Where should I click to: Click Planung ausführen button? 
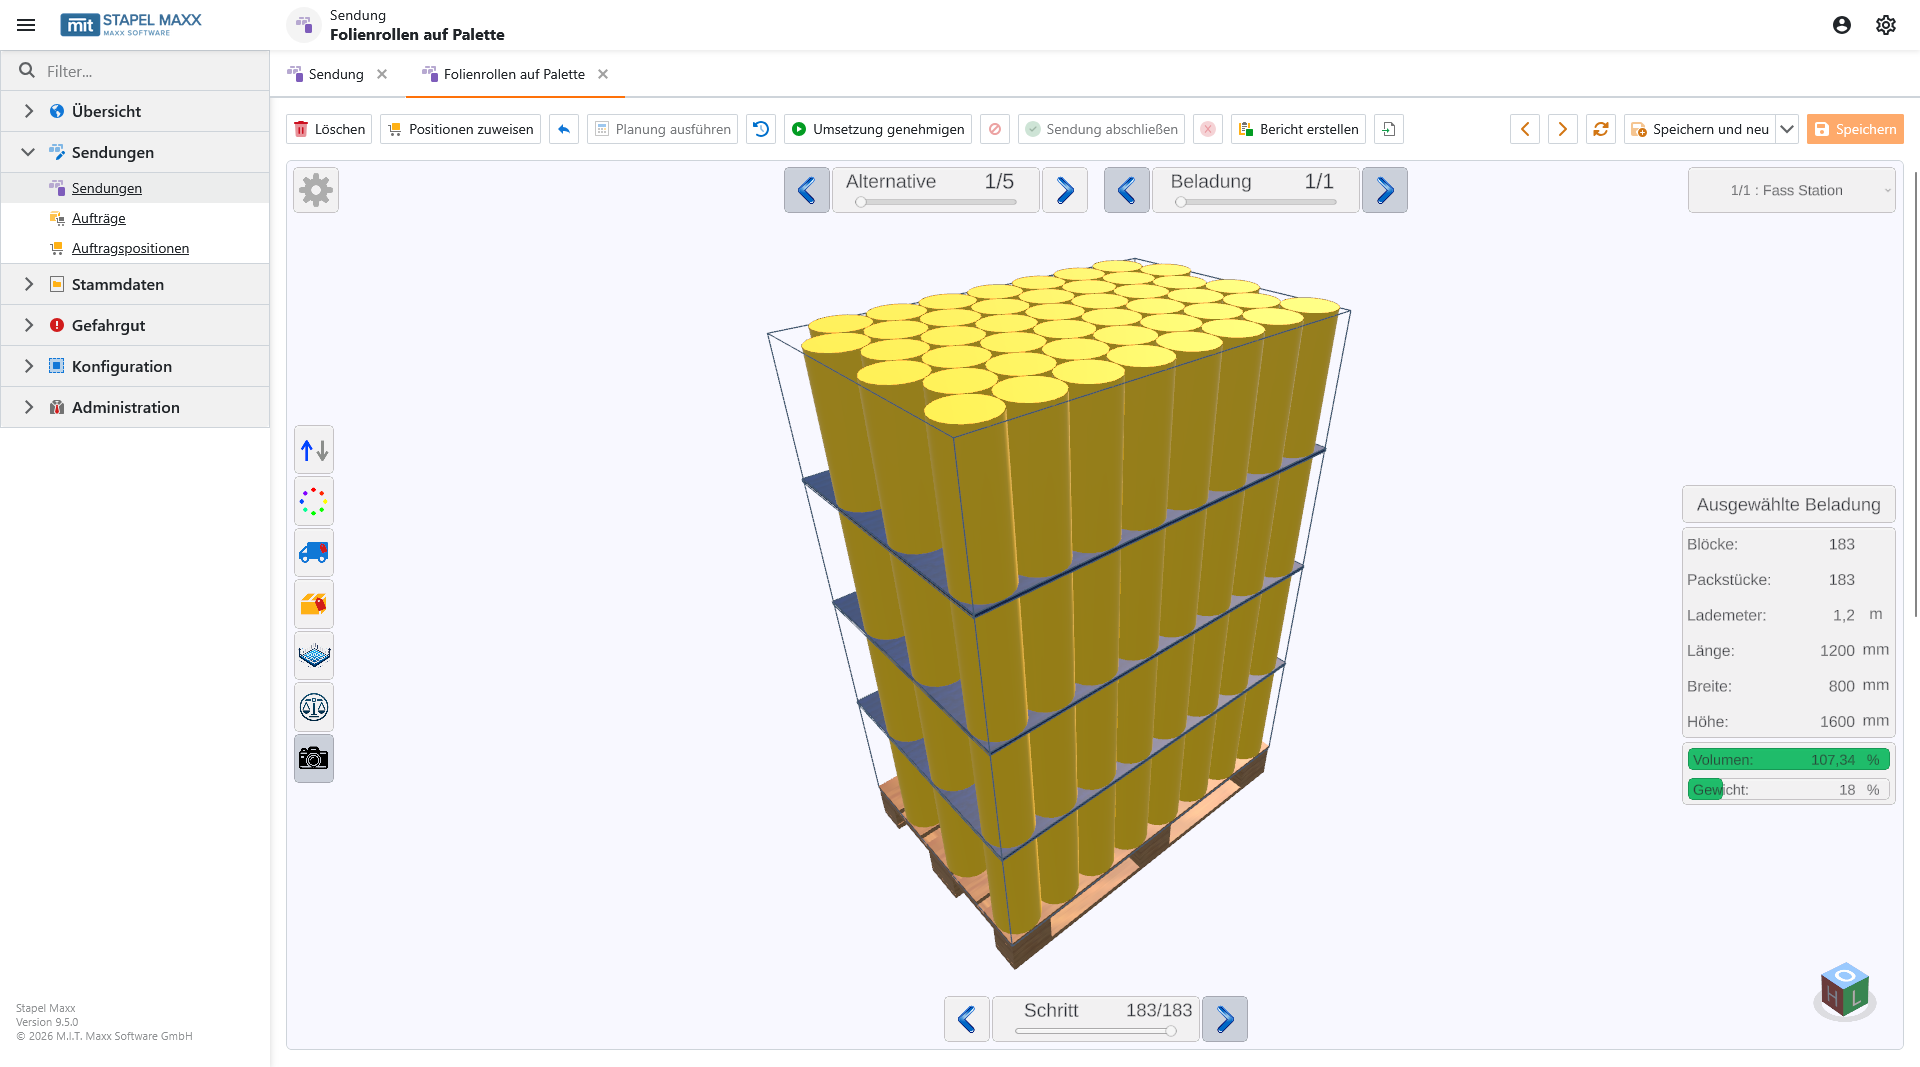662,129
